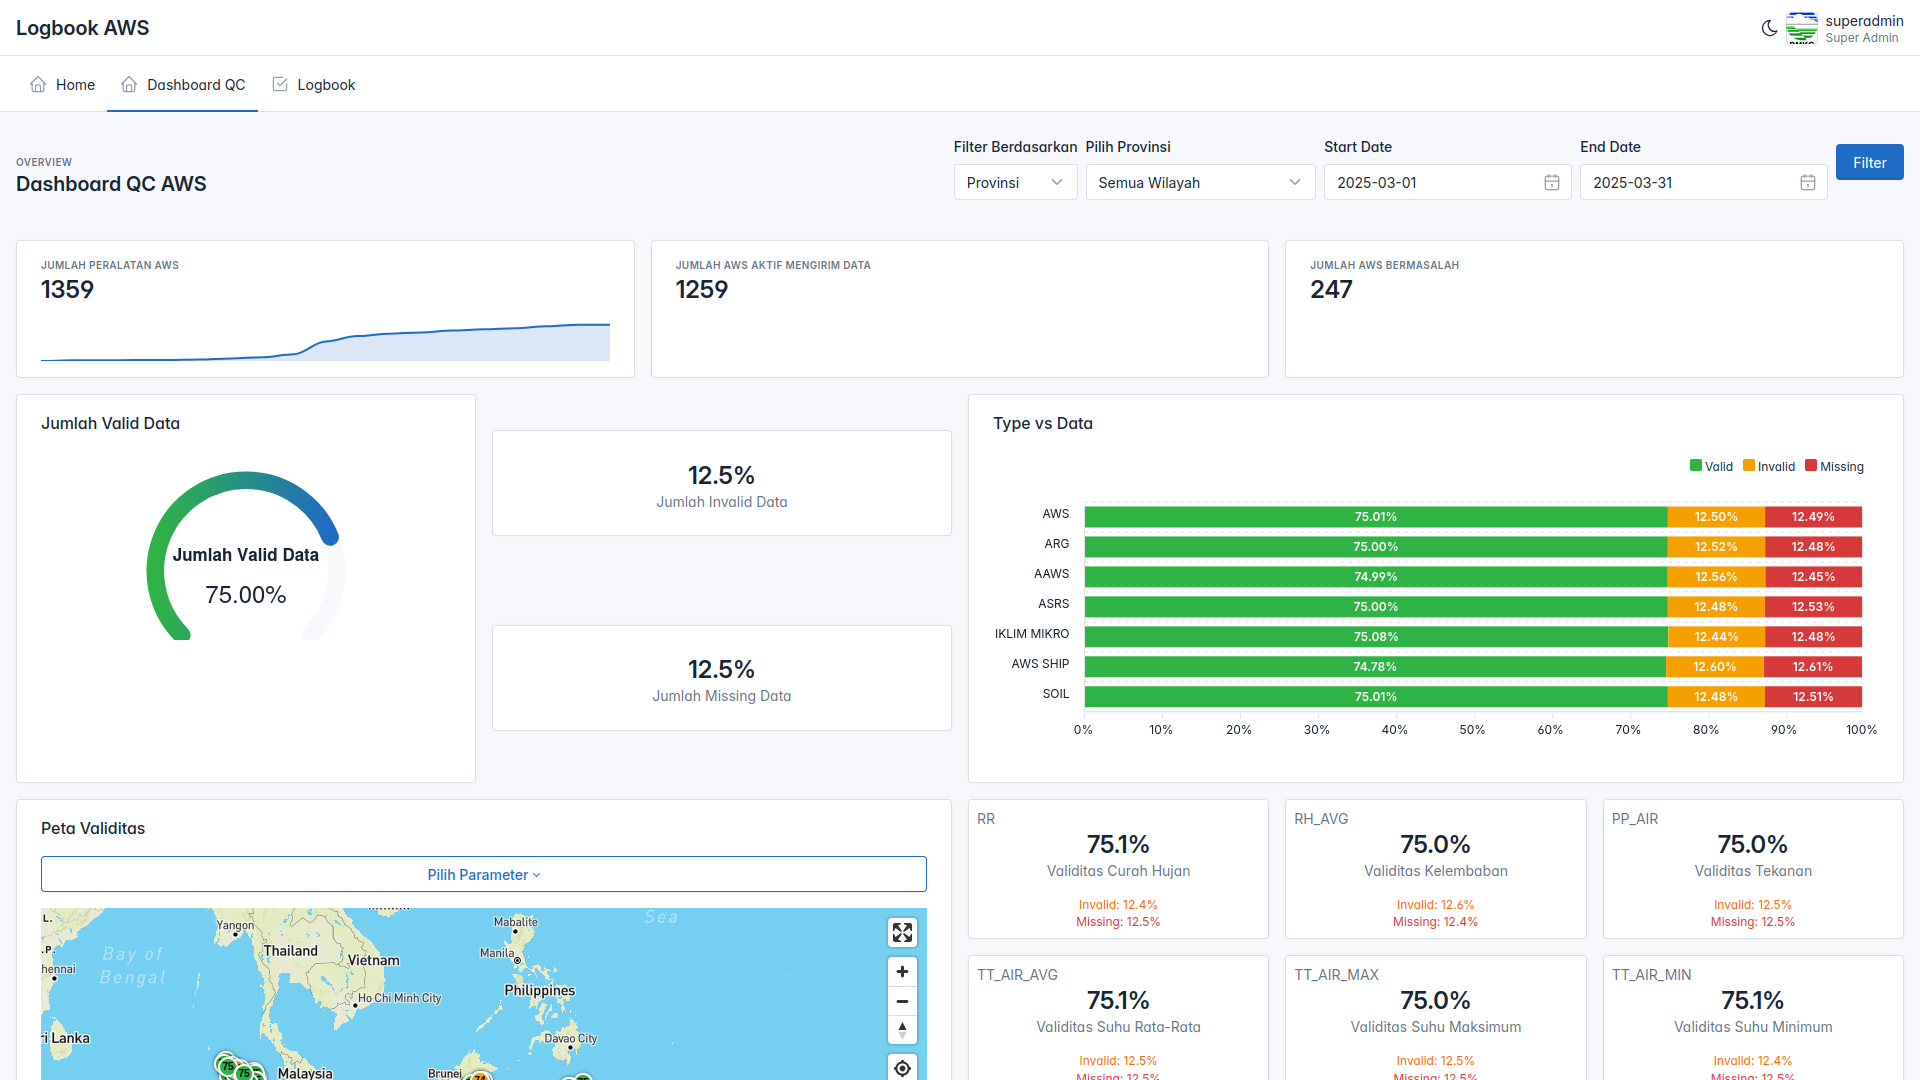Click the blue Filter button
The width and height of the screenshot is (1920, 1080).
[1868, 163]
